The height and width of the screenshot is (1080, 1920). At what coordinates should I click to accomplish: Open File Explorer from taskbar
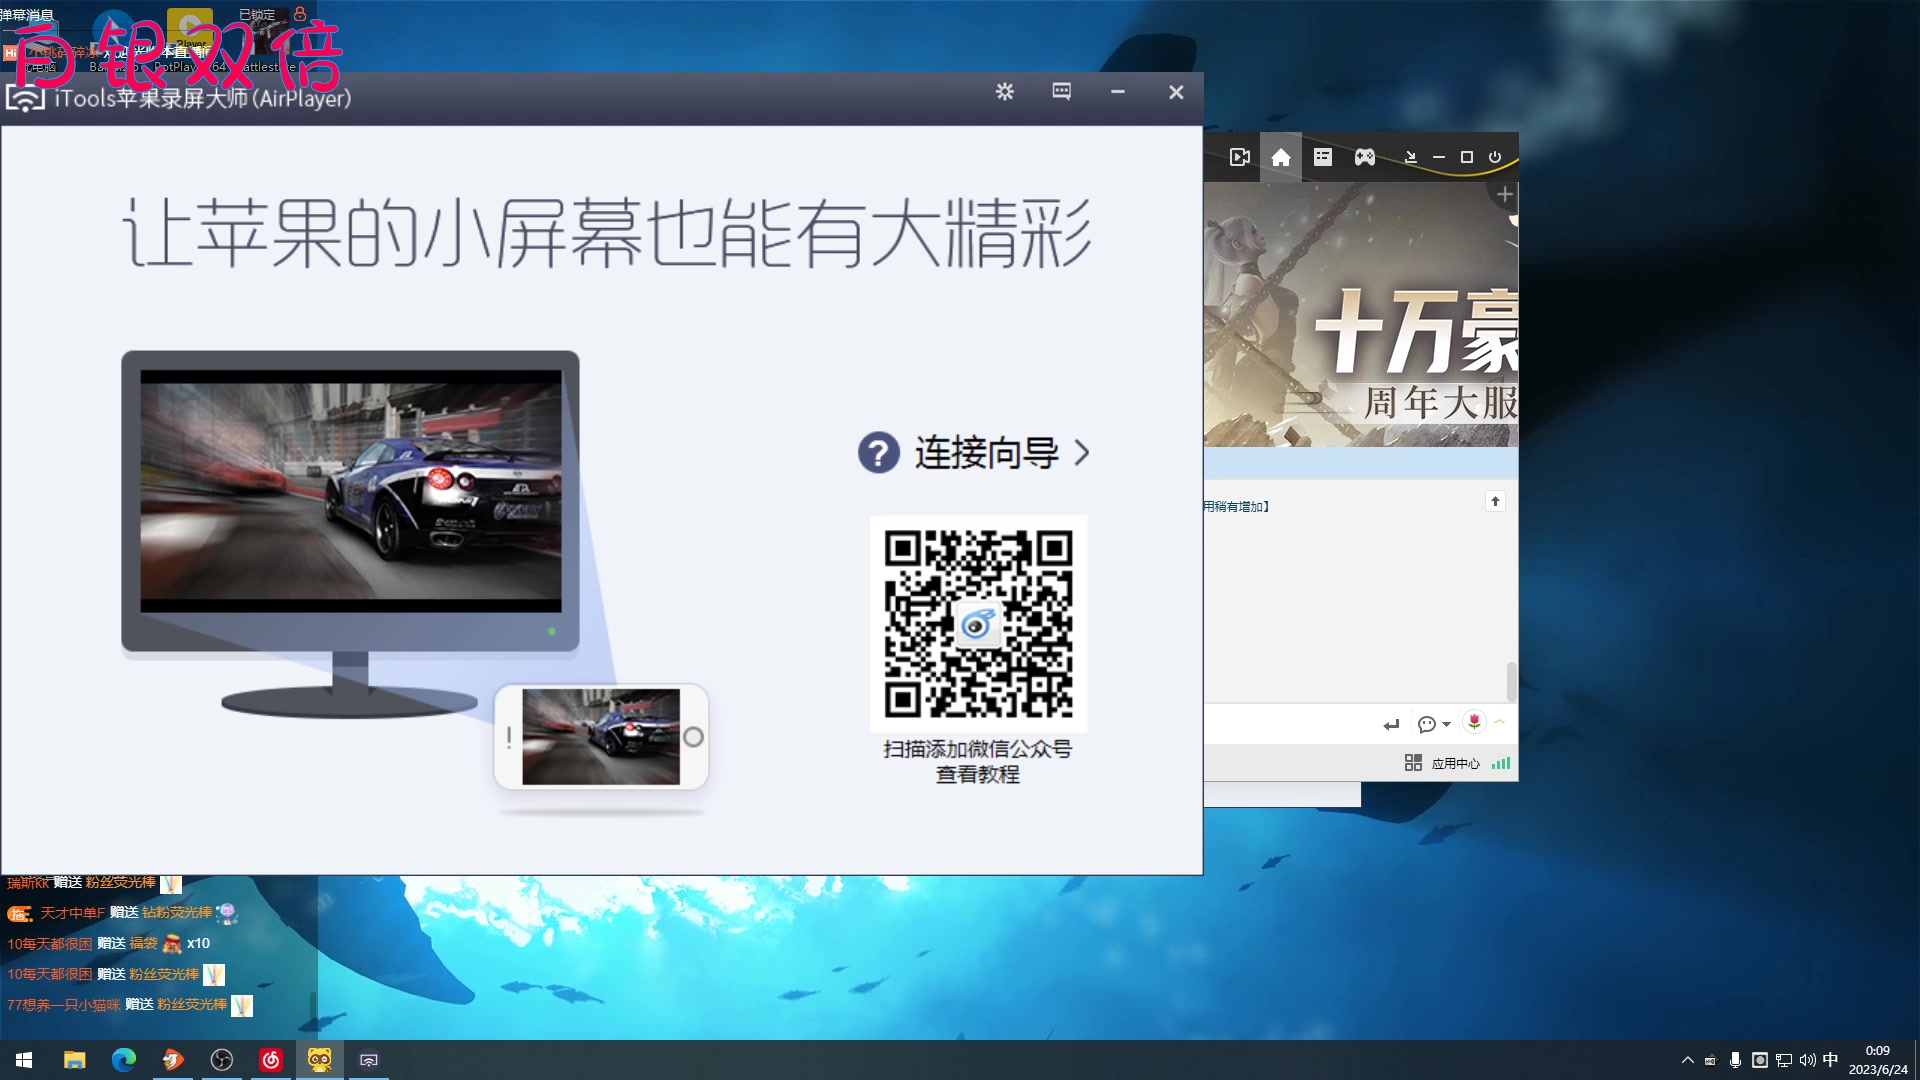click(x=75, y=1060)
